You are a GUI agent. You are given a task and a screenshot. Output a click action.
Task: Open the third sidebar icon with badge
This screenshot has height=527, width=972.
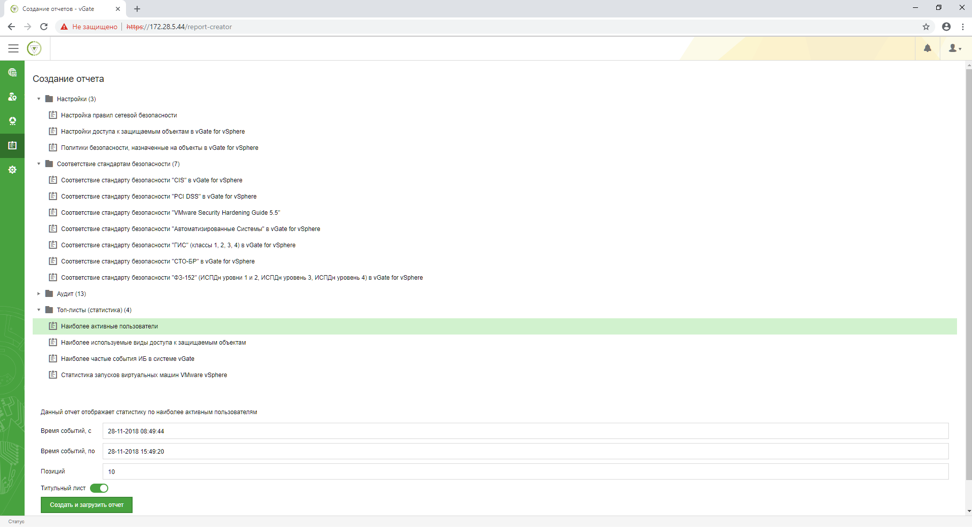point(12,121)
